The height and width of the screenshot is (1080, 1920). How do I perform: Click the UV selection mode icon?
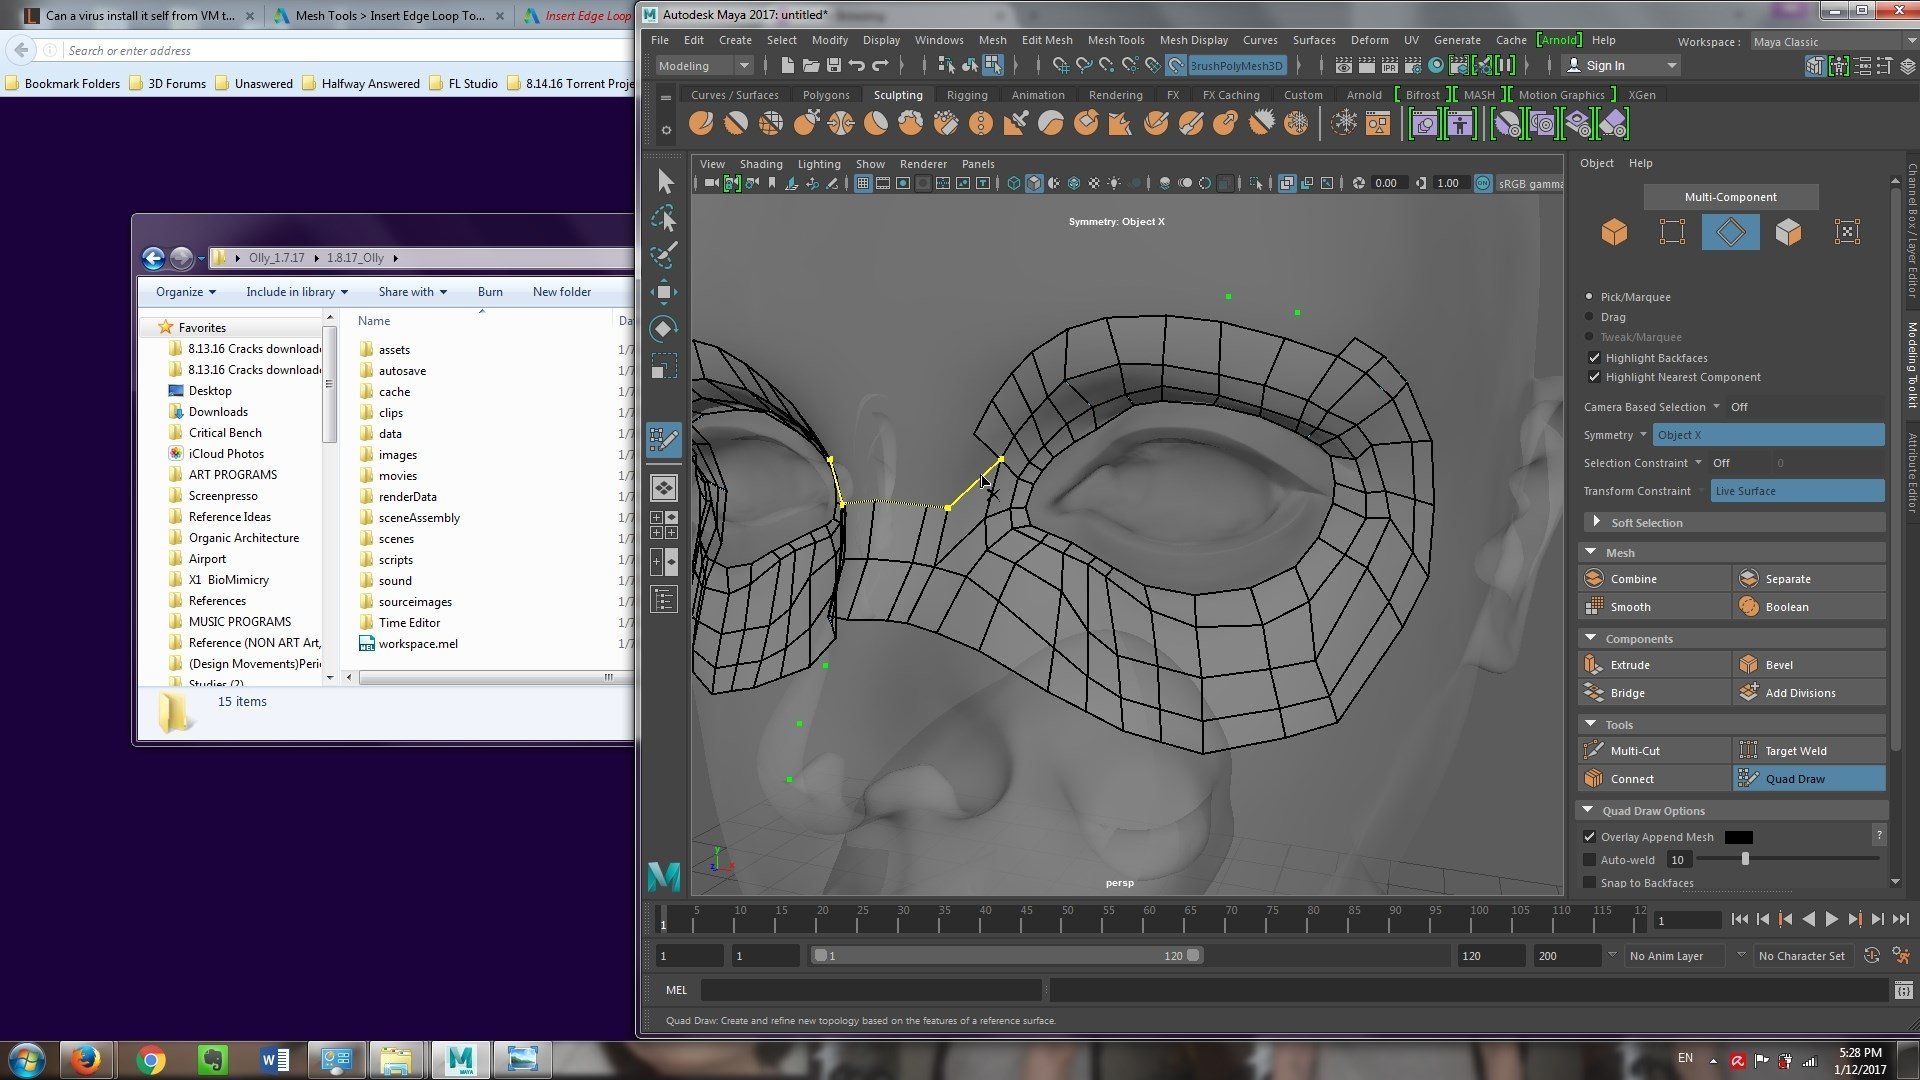coord(1847,232)
